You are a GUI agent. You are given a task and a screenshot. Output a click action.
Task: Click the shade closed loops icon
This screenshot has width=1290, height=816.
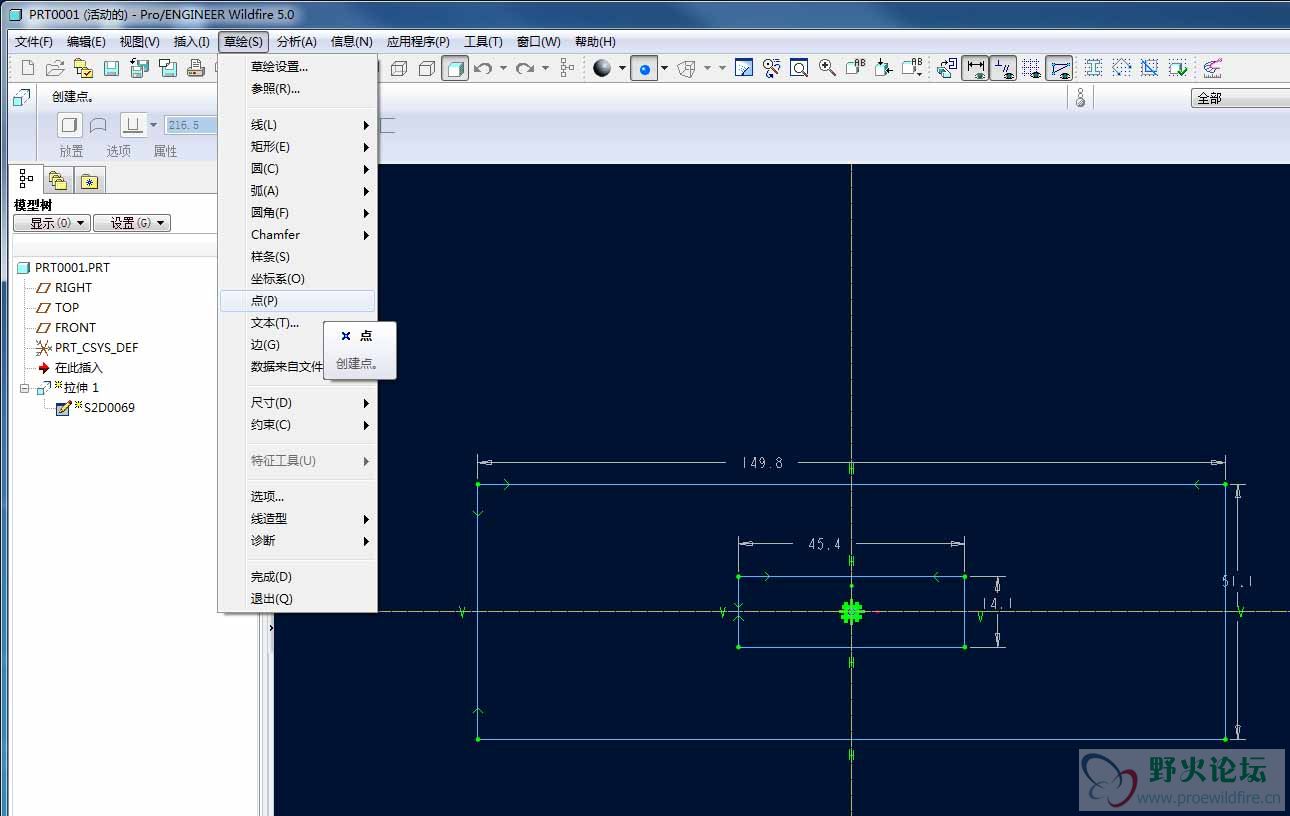tap(1094, 68)
